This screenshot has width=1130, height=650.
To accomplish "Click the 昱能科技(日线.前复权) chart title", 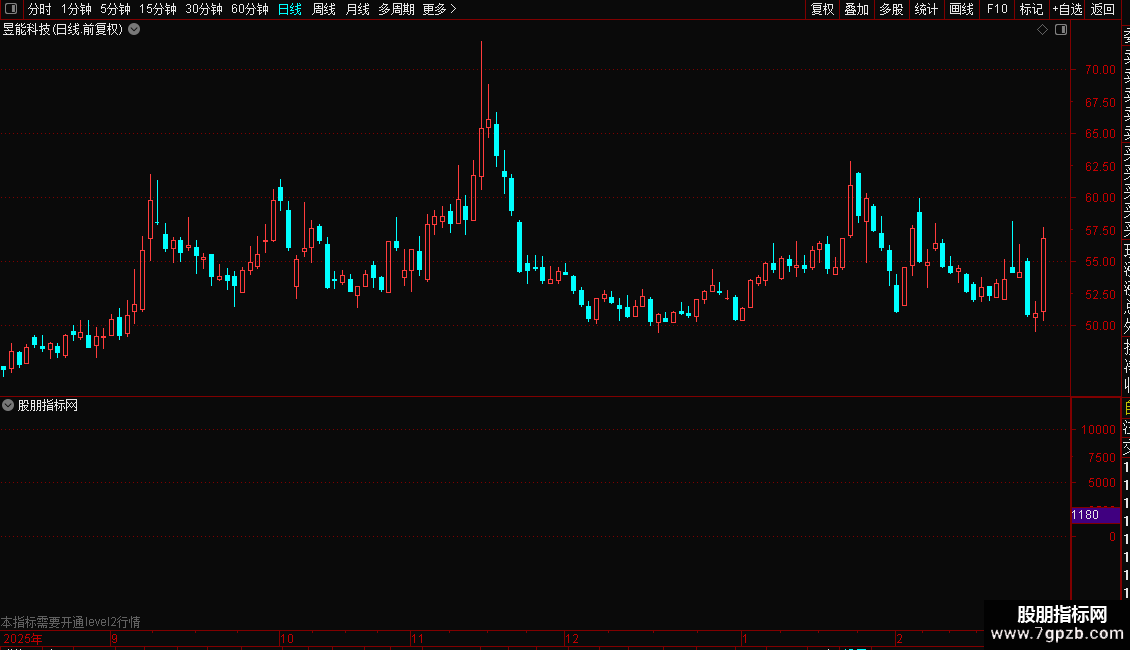I will tap(63, 30).
